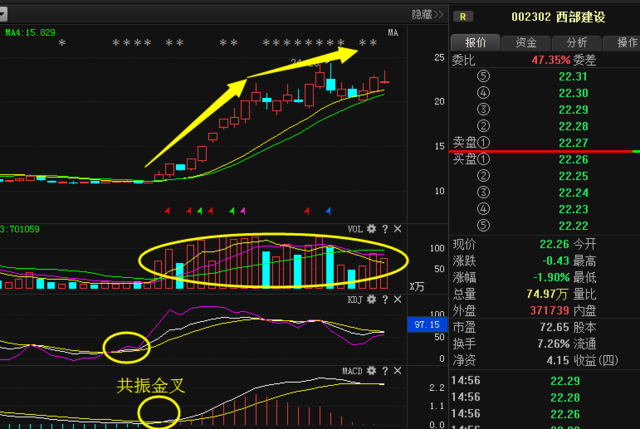Click 换手 value 7.26%
The width and height of the screenshot is (640, 429).
(553, 344)
